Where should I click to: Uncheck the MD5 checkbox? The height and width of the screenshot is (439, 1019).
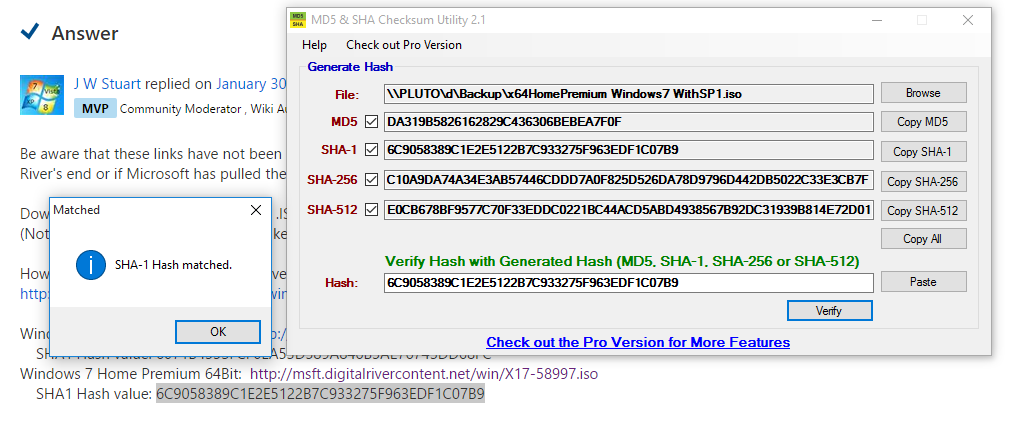click(x=371, y=121)
